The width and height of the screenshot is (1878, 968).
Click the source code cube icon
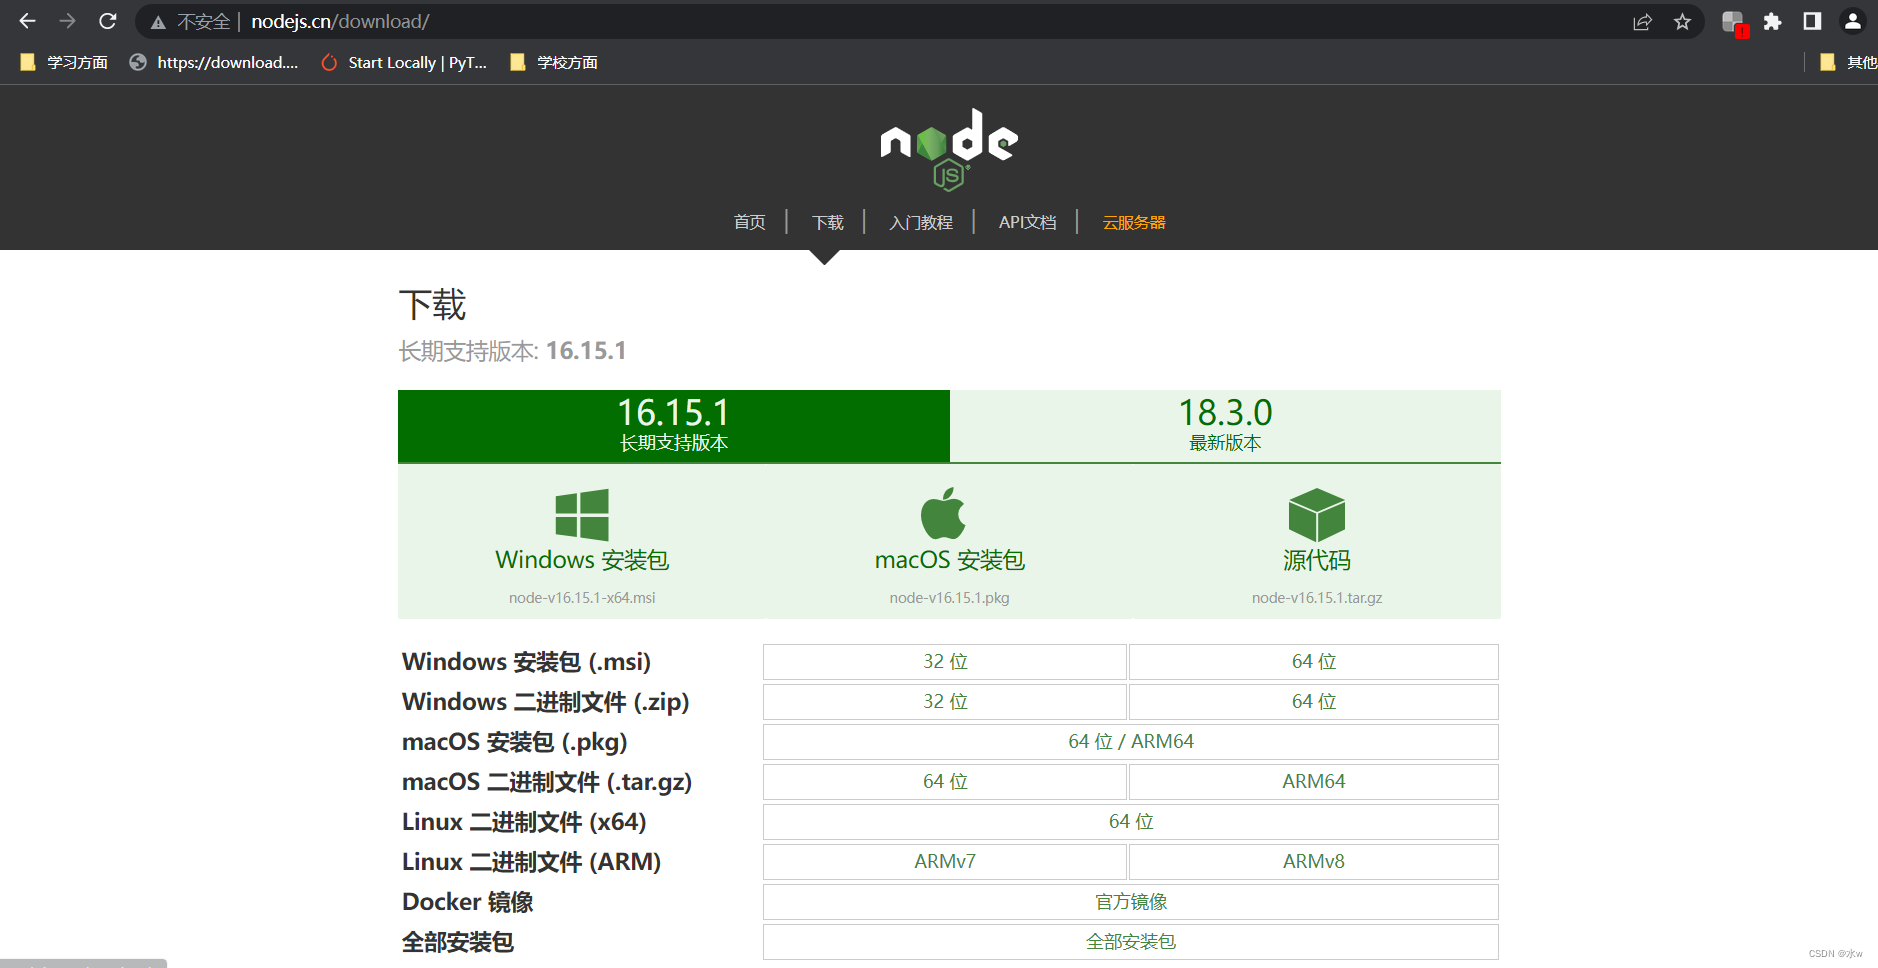[1317, 515]
